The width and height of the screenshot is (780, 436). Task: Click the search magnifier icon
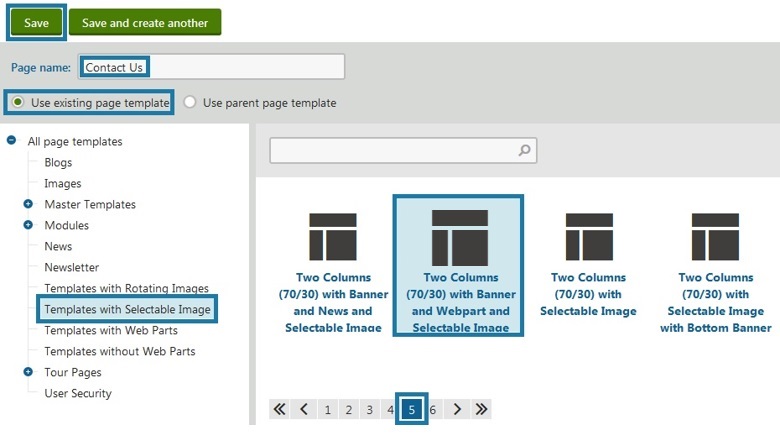(524, 151)
